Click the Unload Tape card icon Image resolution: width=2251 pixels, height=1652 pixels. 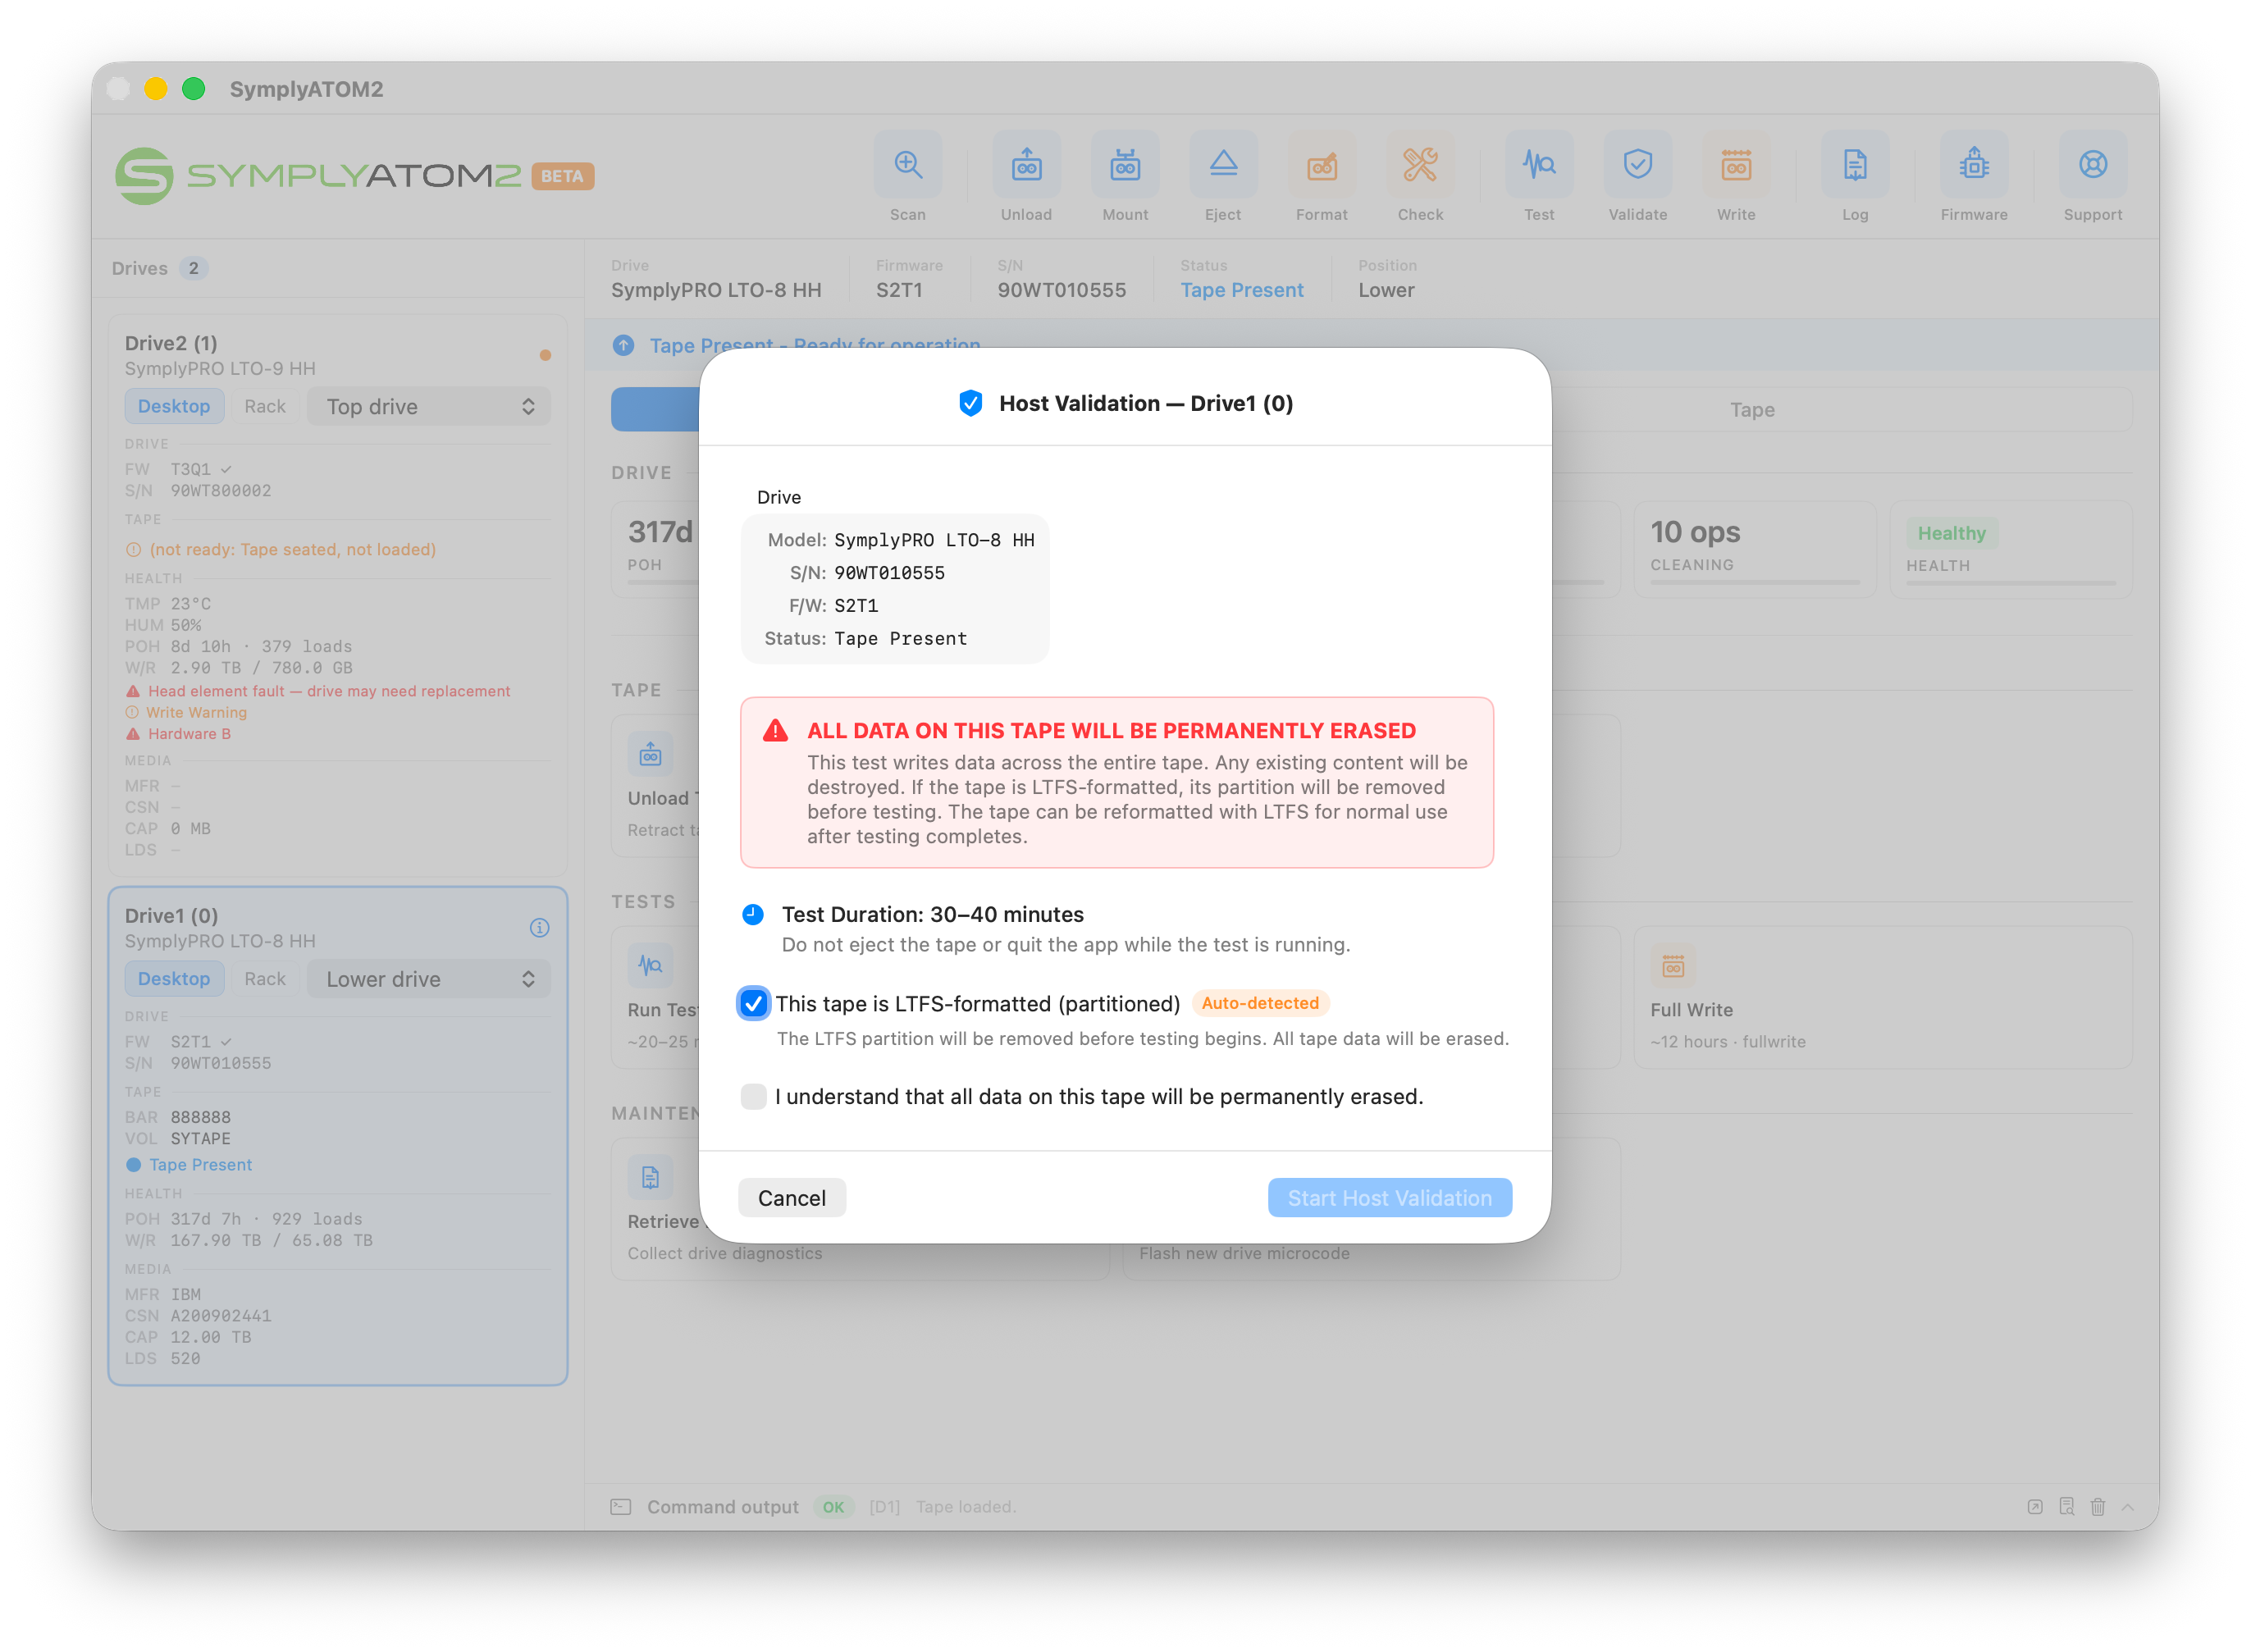[x=650, y=754]
